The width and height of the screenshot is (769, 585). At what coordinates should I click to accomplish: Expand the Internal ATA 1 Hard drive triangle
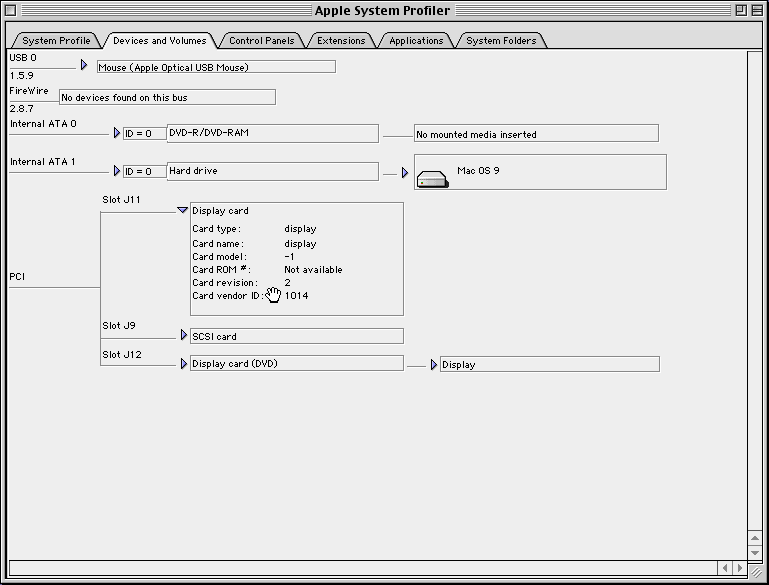click(117, 171)
